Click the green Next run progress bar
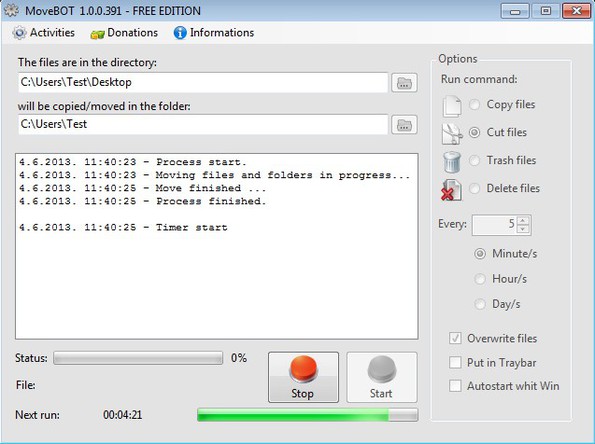Image resolution: width=595 pixels, height=444 pixels. [x=307, y=415]
